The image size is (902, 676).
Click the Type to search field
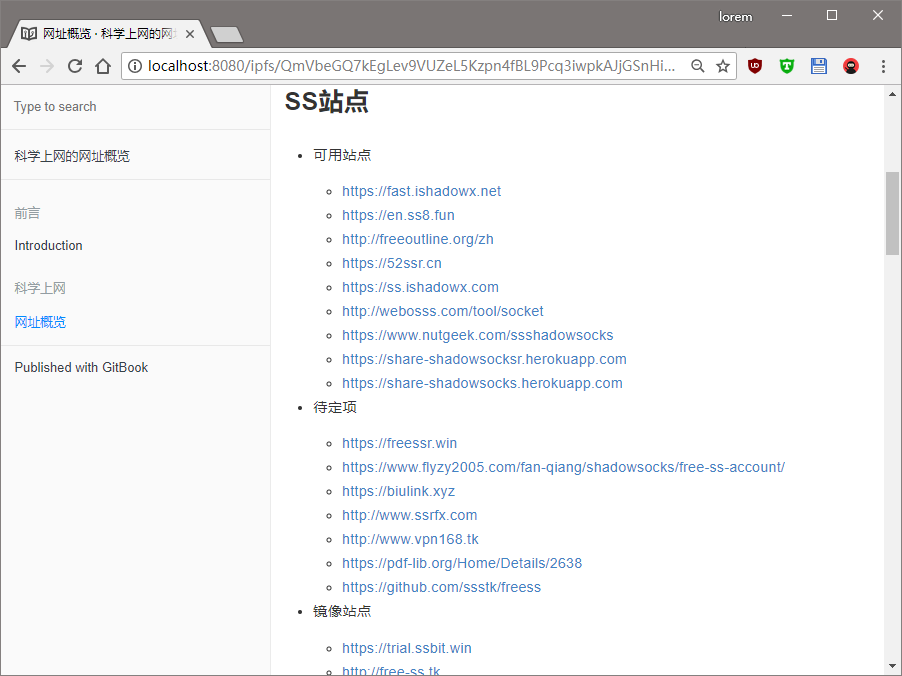[x=135, y=106]
